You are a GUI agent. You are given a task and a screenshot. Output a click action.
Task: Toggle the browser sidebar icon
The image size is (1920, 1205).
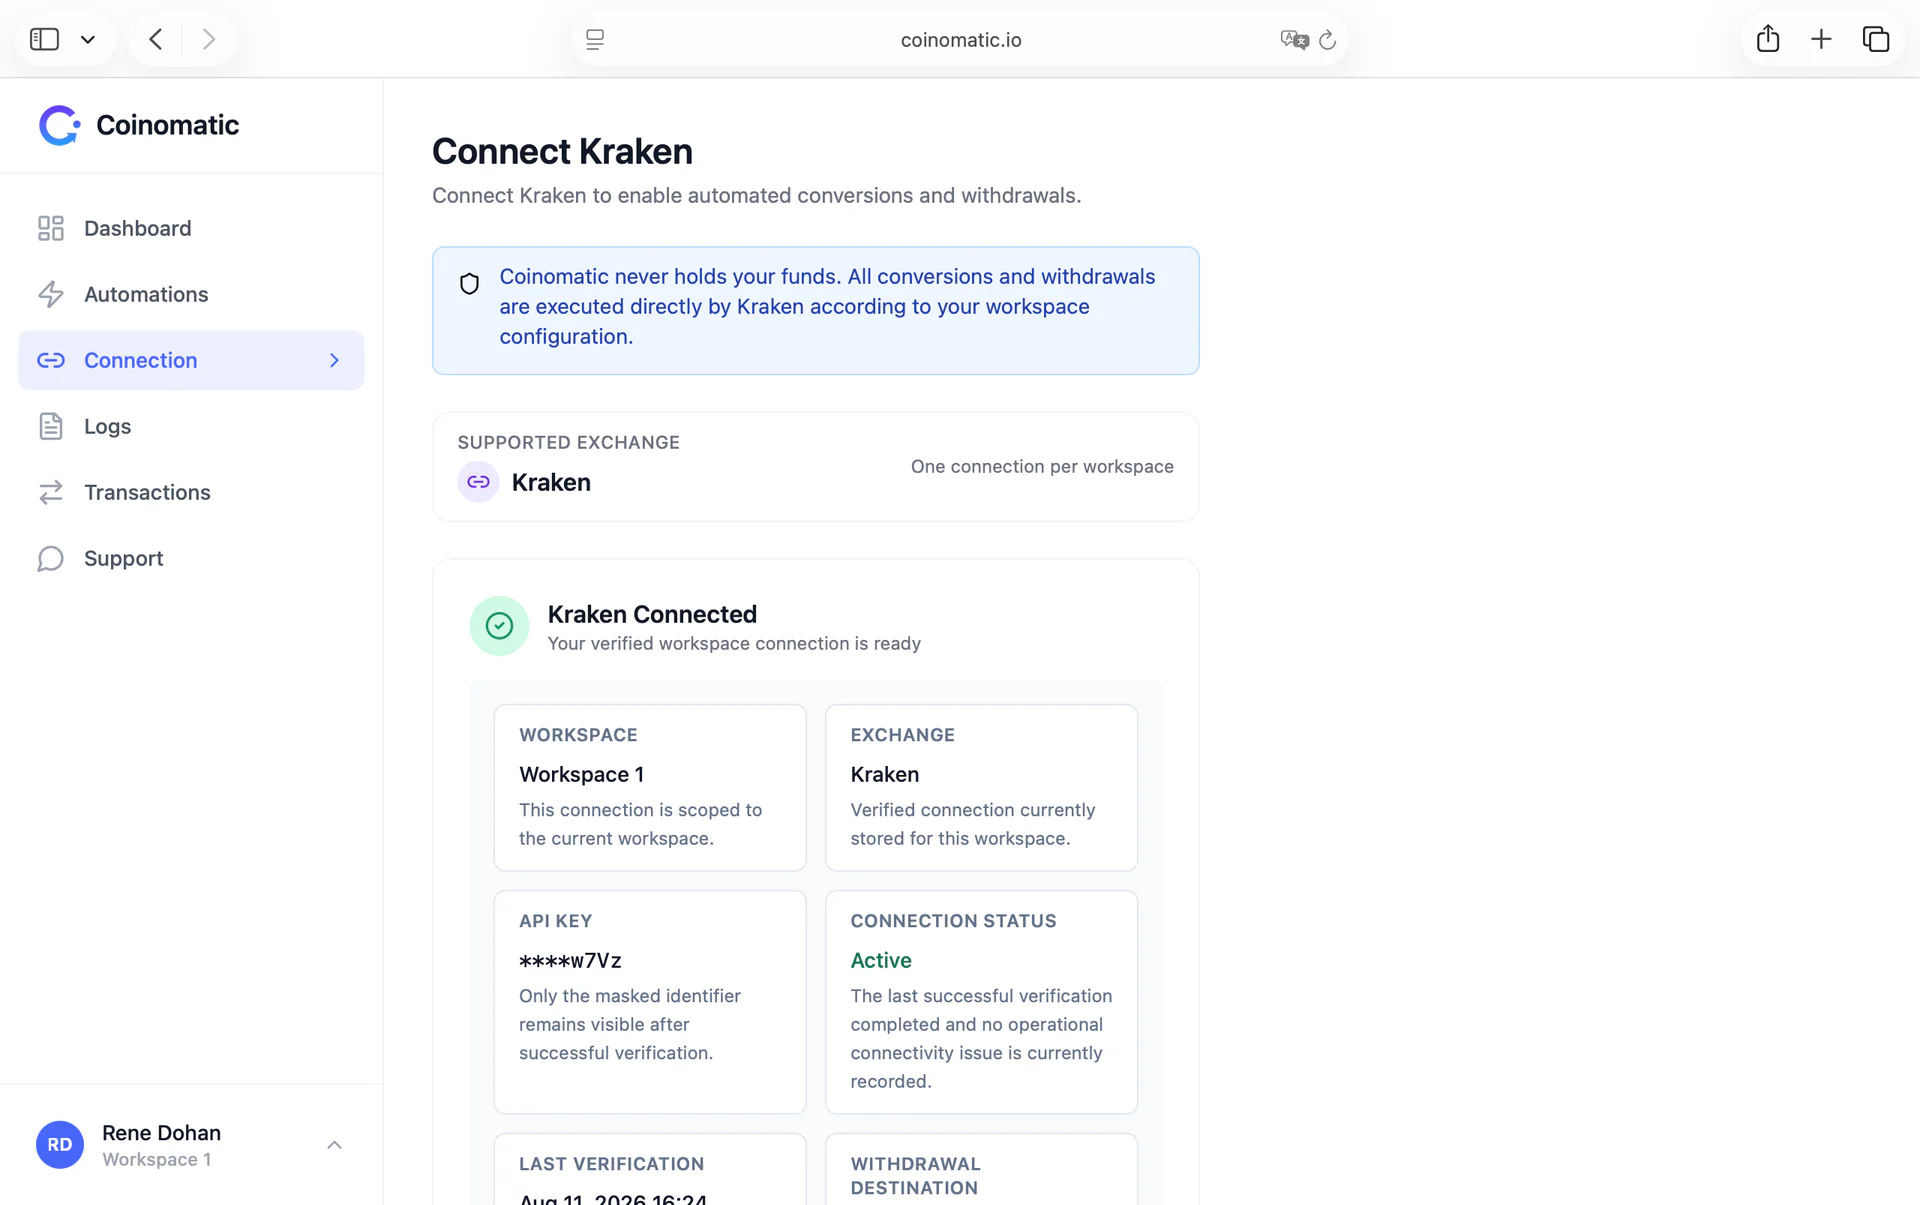pyautogui.click(x=44, y=39)
